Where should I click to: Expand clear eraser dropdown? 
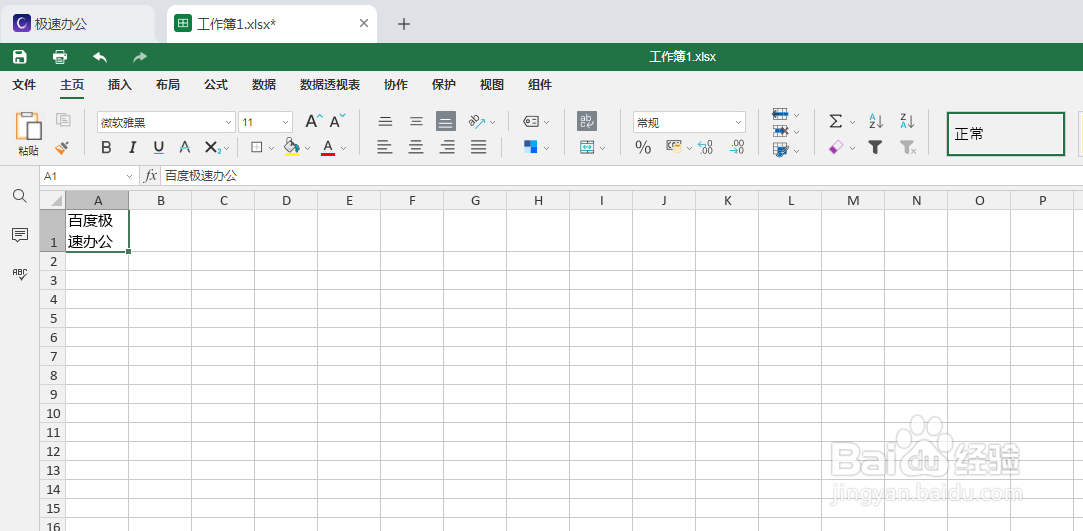(852, 148)
